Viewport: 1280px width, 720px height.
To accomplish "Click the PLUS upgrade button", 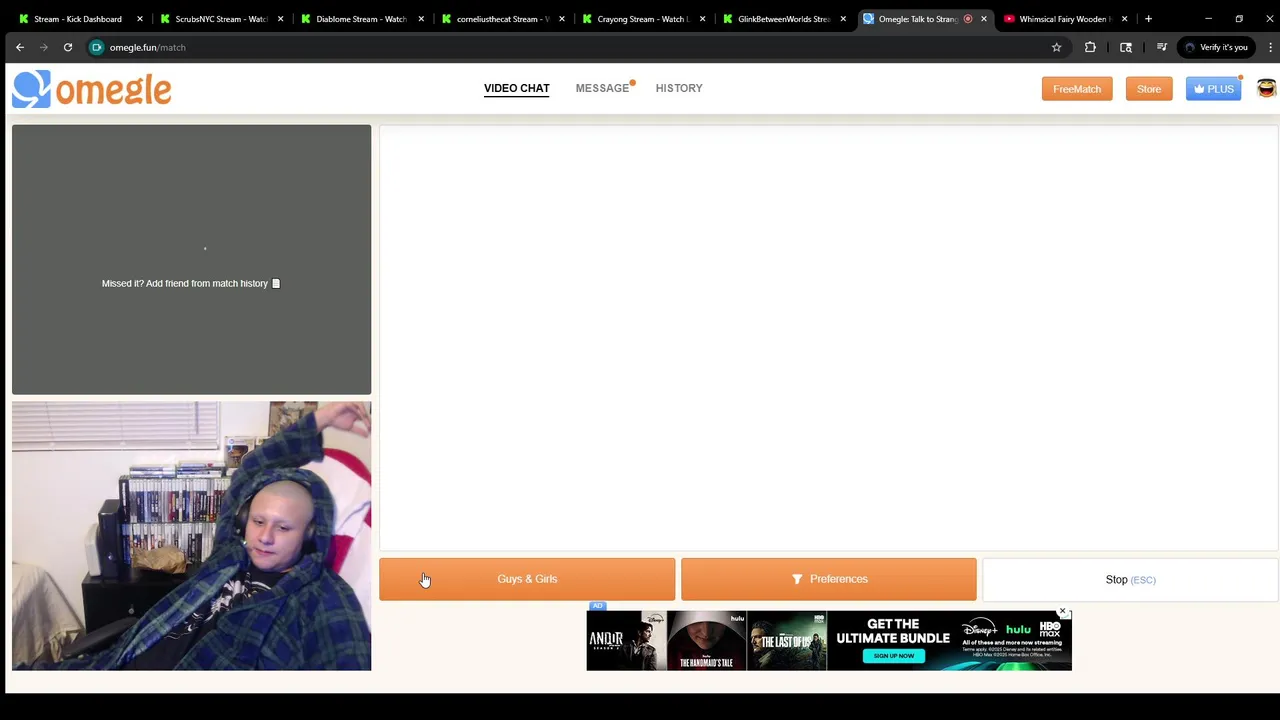I will pyautogui.click(x=1213, y=89).
